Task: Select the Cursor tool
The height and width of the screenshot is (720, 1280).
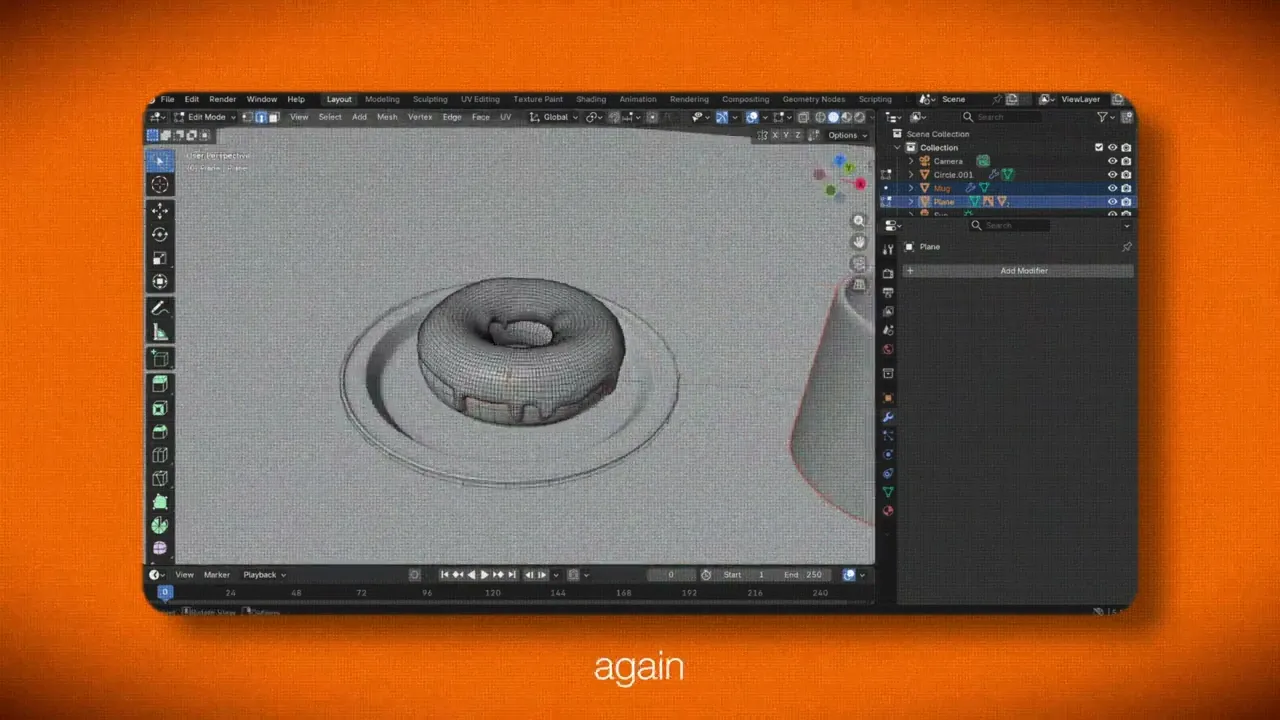Action: [x=160, y=185]
